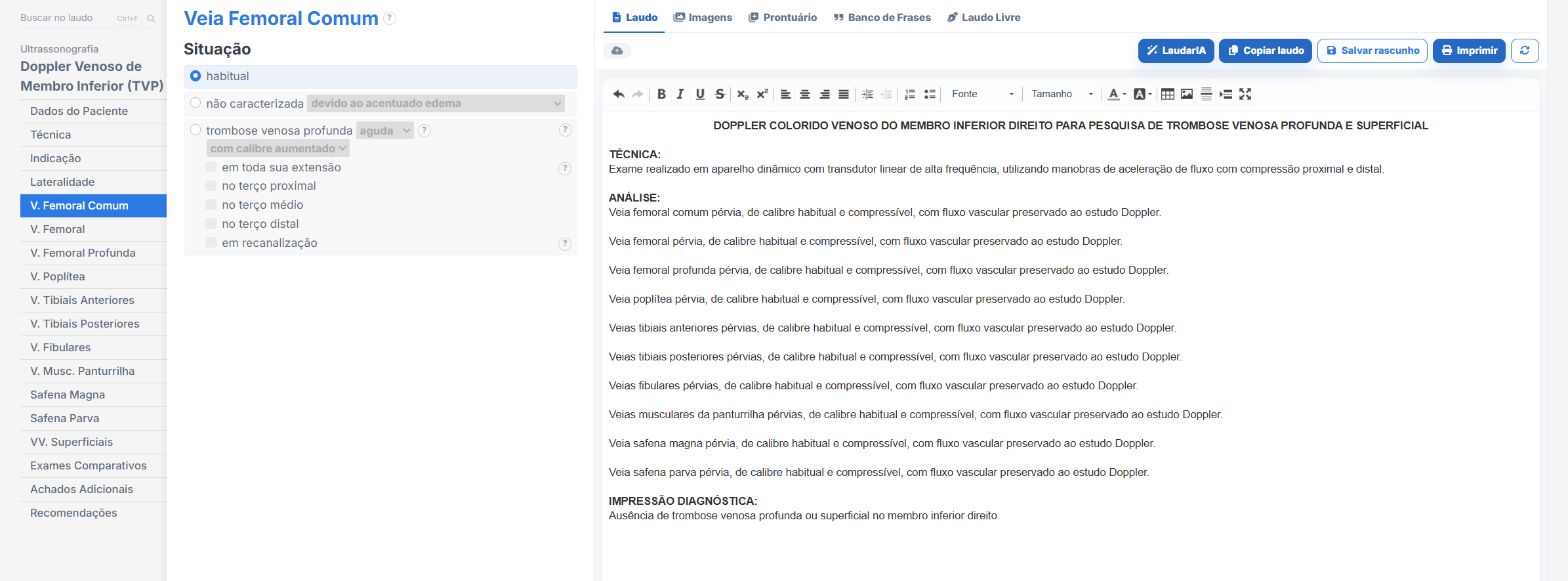The image size is (1568, 581).
Task: Open the text color picker
Action: 1116,94
